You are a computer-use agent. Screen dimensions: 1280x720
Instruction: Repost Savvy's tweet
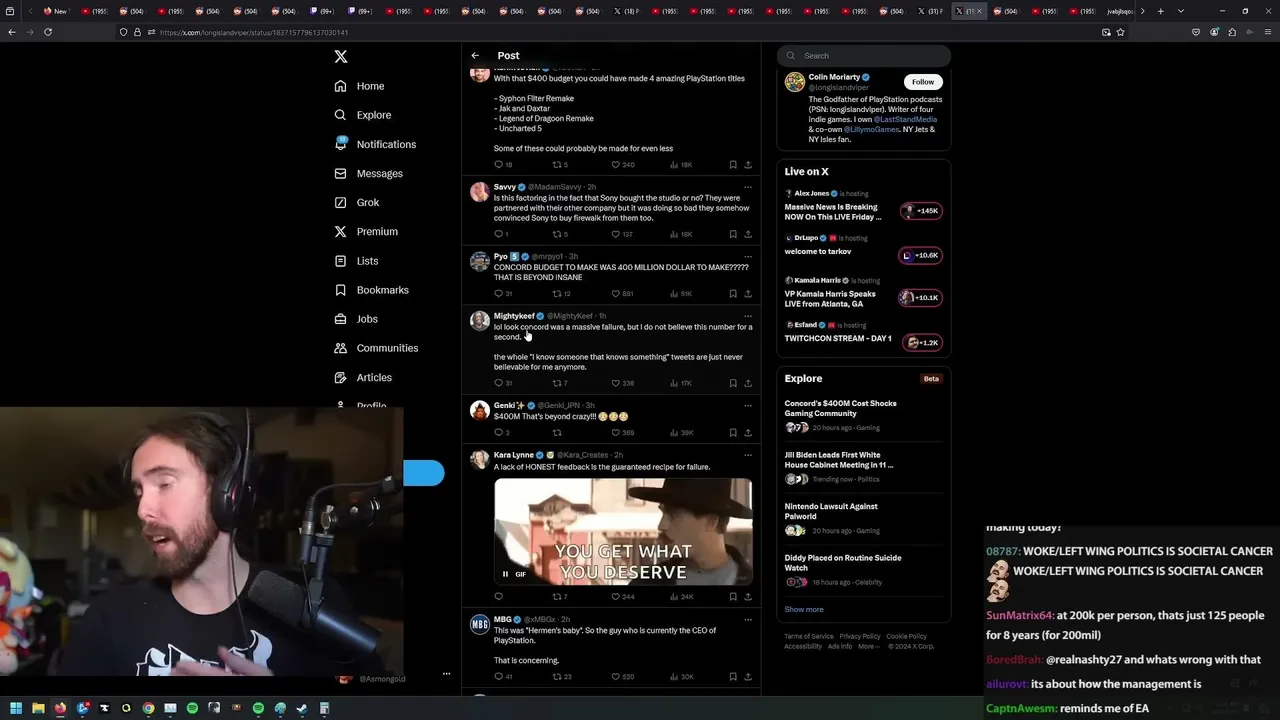click(558, 234)
